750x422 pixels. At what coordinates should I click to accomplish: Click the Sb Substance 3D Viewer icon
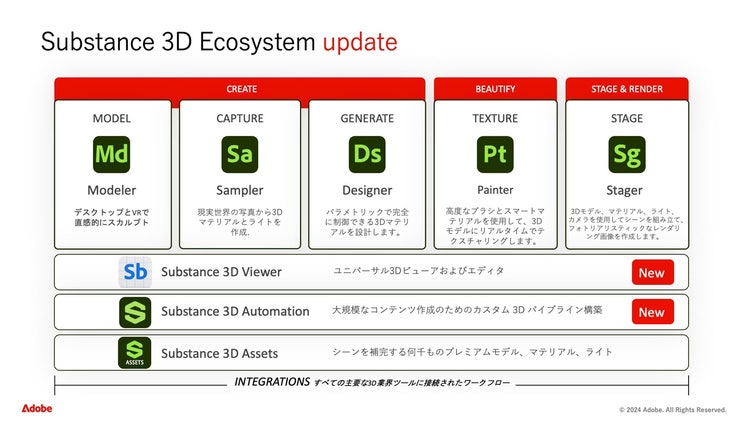(x=135, y=272)
